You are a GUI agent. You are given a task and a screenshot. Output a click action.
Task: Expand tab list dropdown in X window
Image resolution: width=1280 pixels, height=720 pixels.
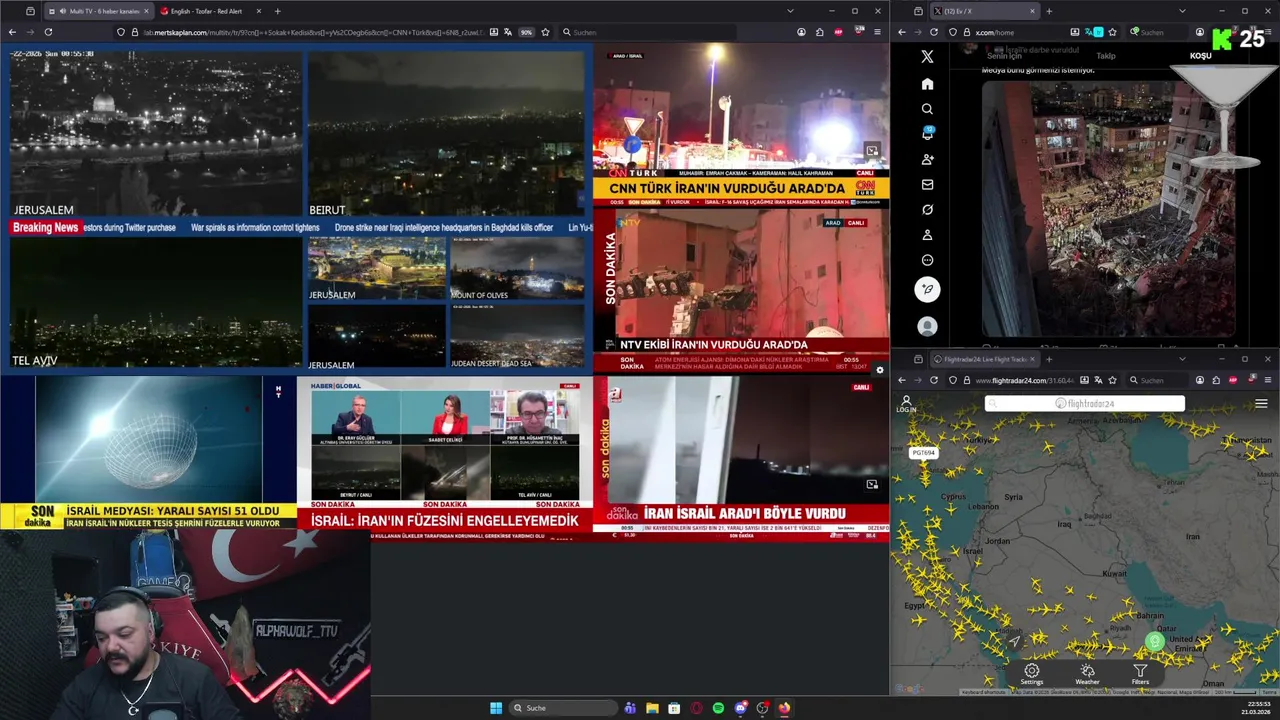click(1182, 11)
